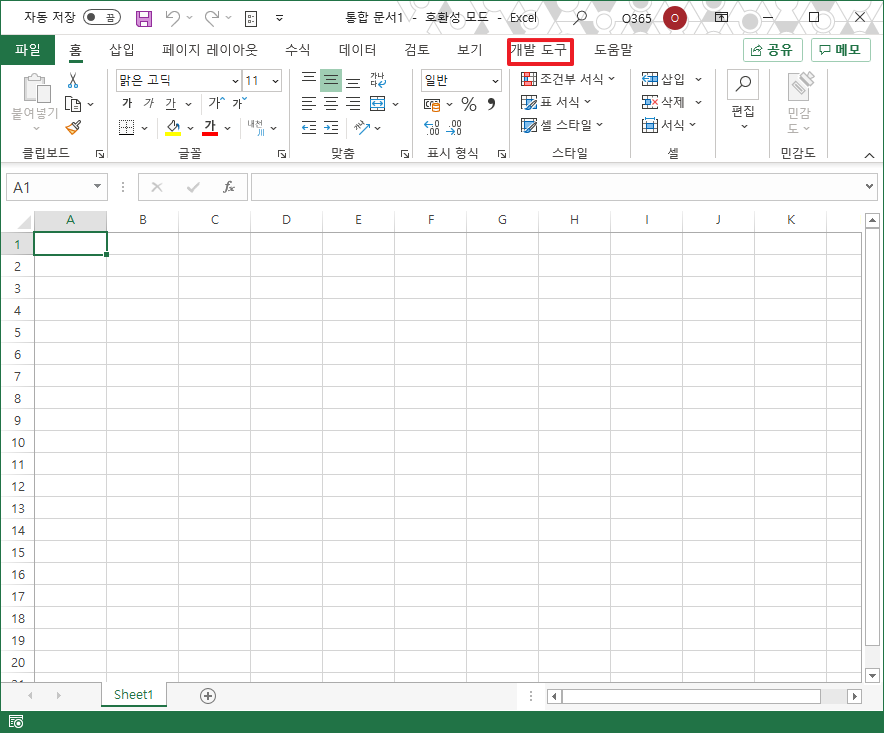Open the Developer (개발 도구) tab
Image resolution: width=884 pixels, height=733 pixels.
click(539, 50)
